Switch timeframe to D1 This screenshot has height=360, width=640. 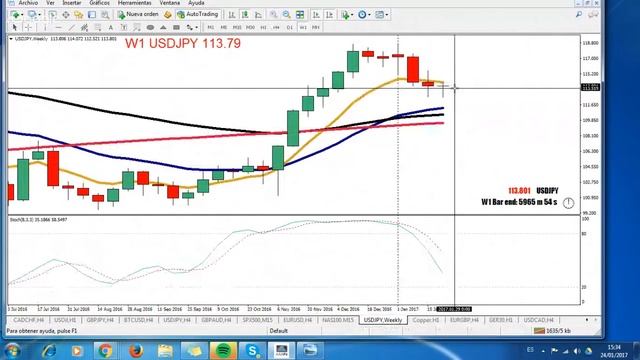pos(289,27)
